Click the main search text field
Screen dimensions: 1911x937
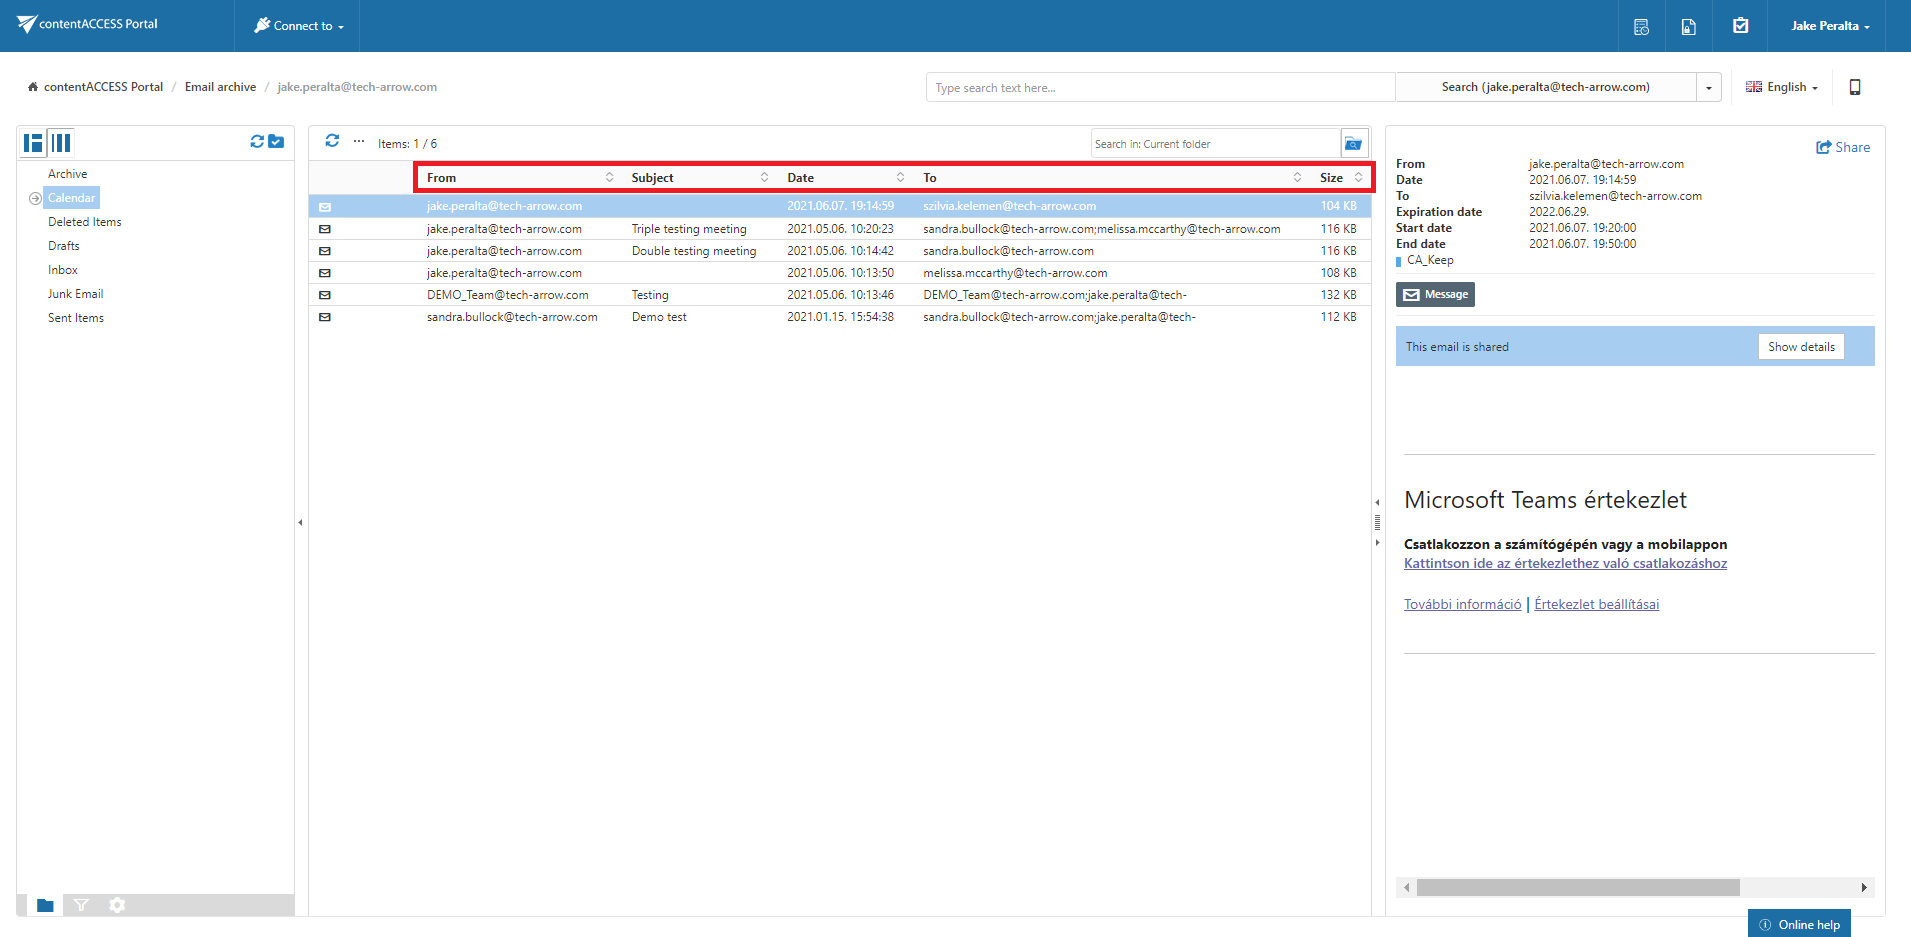click(x=1159, y=88)
